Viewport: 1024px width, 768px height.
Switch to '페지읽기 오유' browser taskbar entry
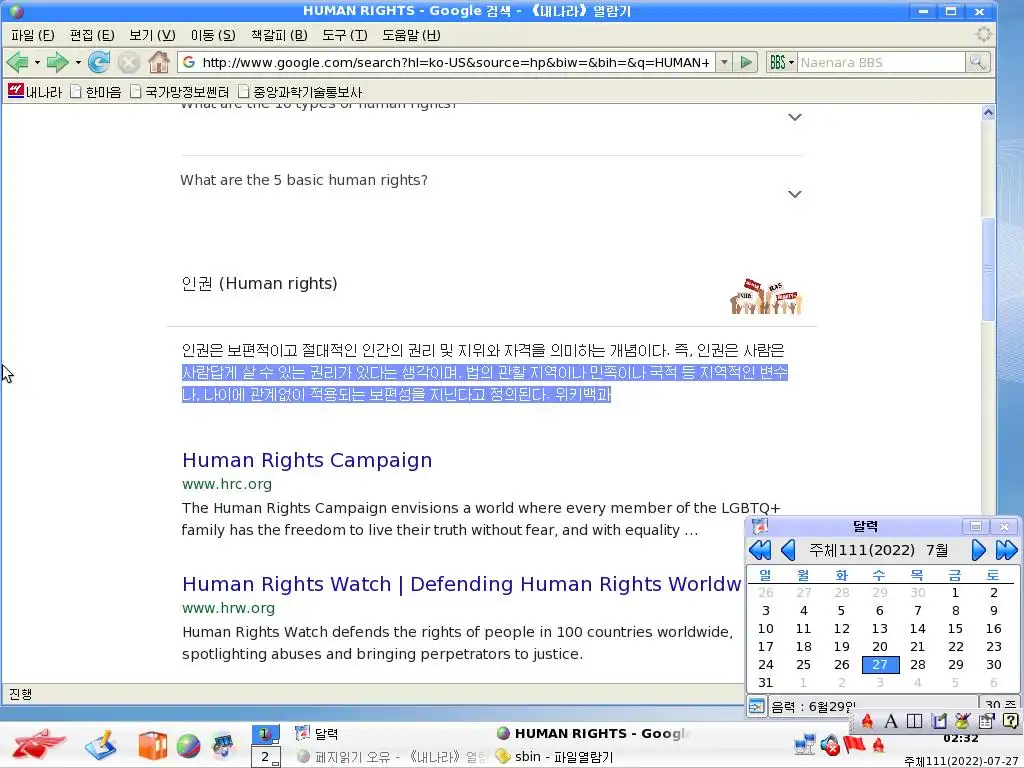[392, 757]
